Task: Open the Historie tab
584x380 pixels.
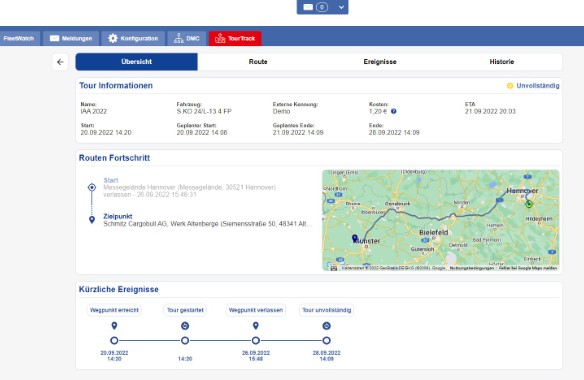Action: pyautogui.click(x=502, y=62)
